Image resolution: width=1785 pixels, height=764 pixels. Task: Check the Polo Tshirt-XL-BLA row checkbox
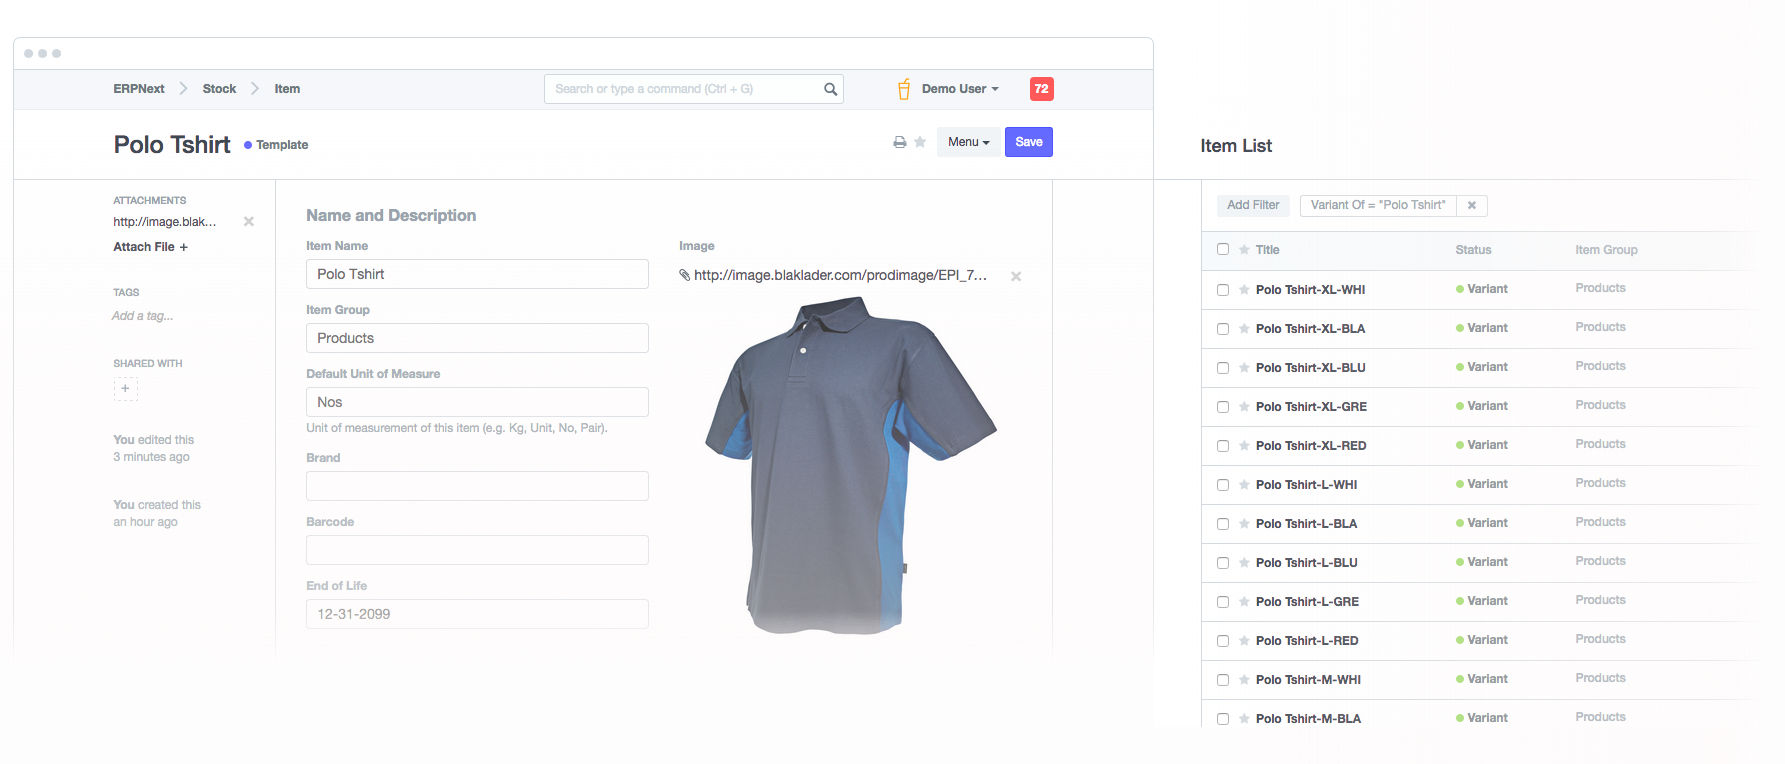pos(1223,329)
